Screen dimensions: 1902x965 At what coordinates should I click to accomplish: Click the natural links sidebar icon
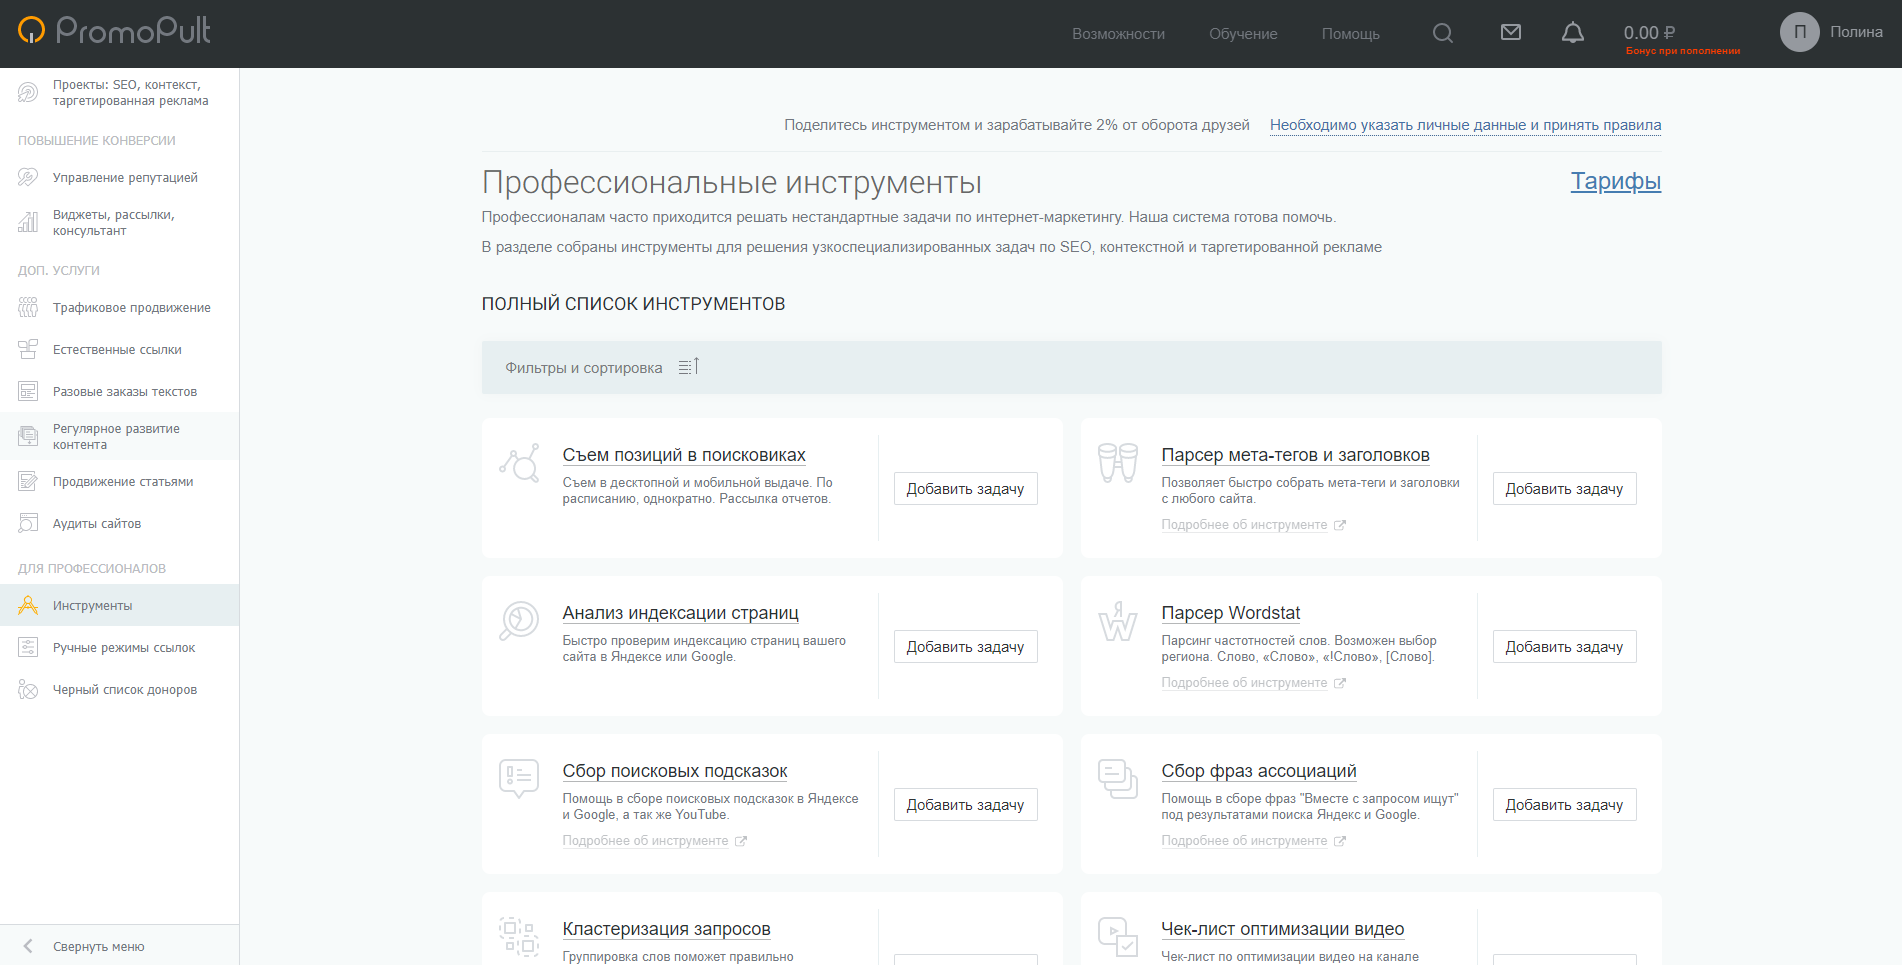(x=28, y=350)
